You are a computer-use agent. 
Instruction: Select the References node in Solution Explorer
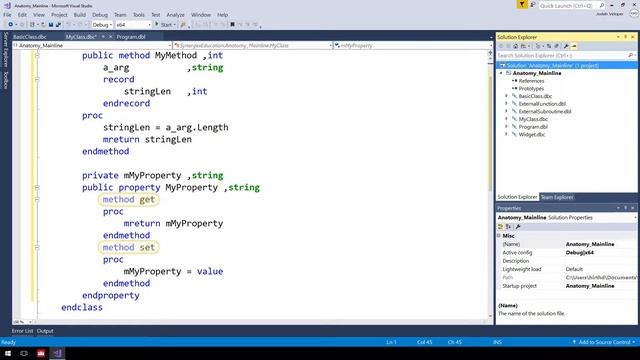(x=531, y=81)
